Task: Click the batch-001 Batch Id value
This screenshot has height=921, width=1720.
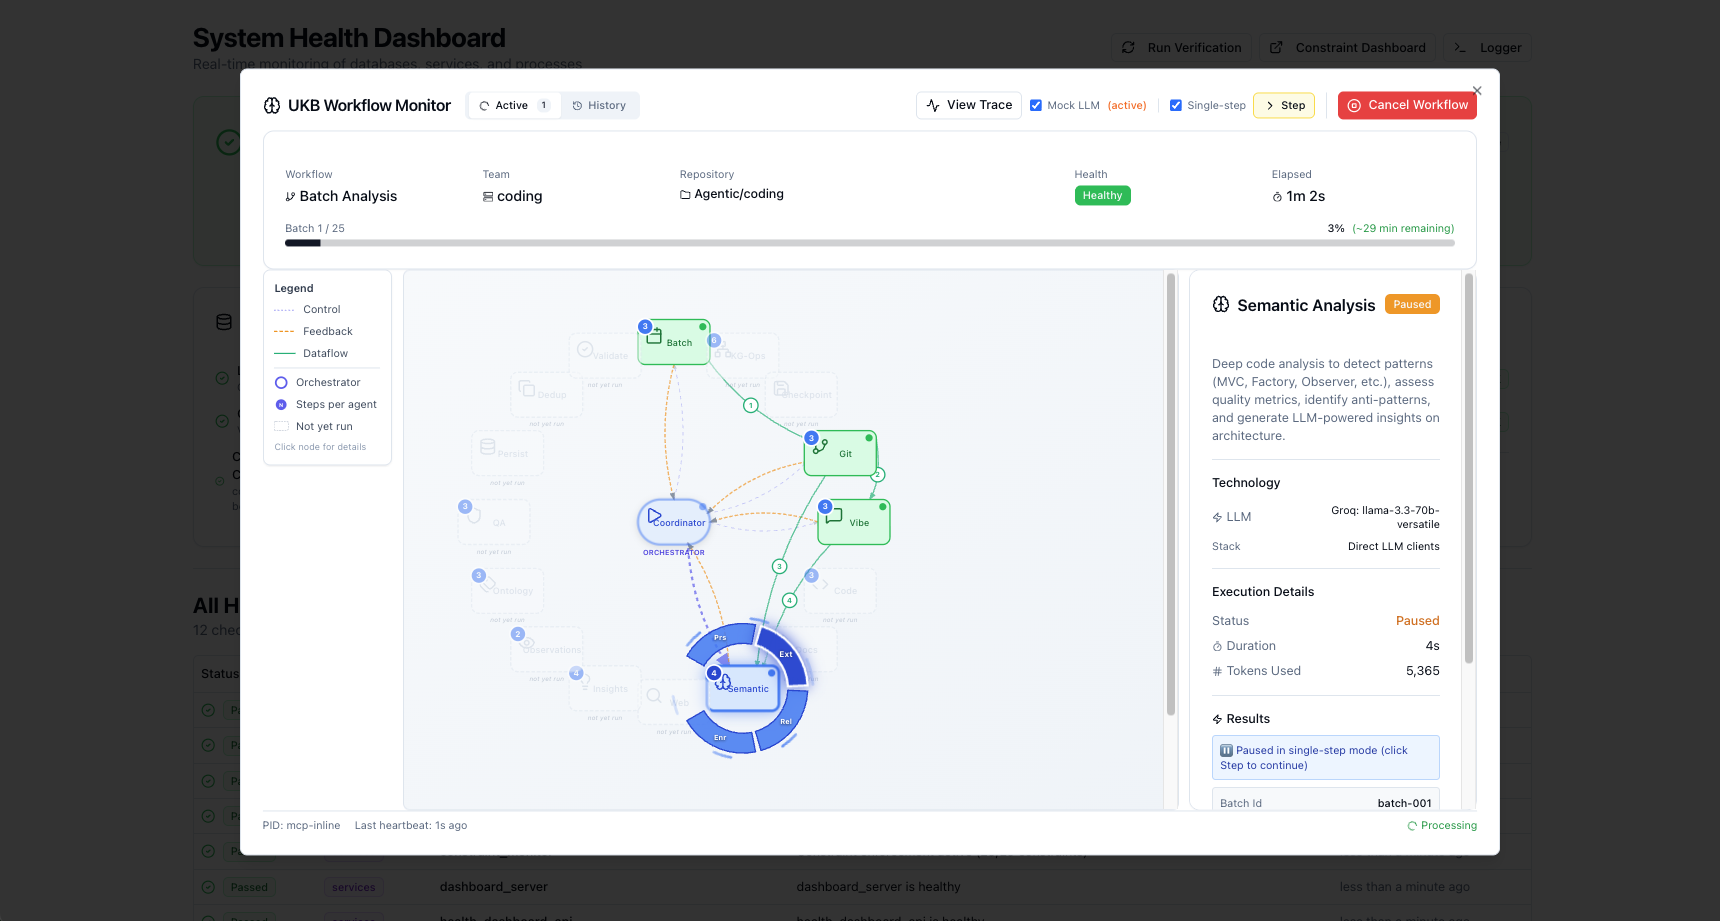Action: click(x=1404, y=803)
